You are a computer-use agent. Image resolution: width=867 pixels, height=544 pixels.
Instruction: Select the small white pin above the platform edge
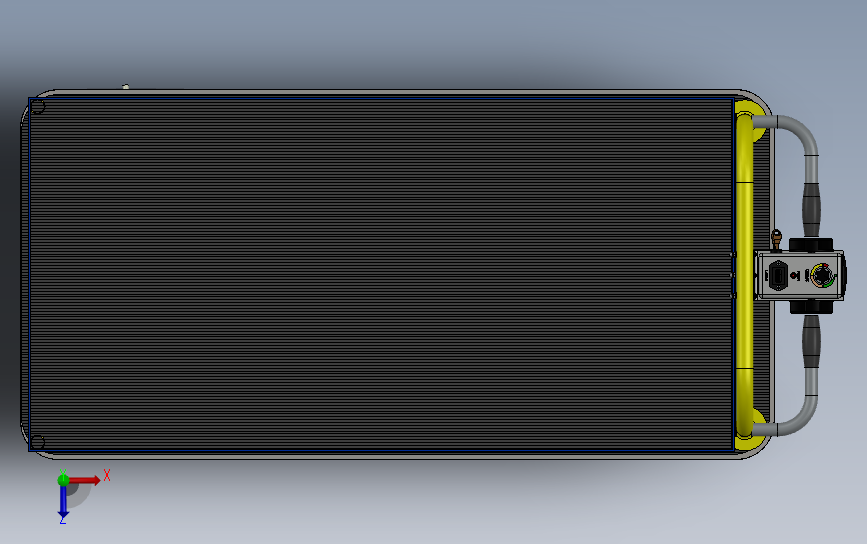(126, 86)
